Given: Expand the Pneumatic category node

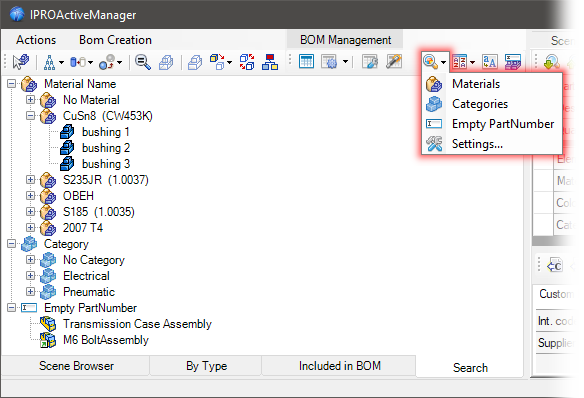Looking at the screenshot, I should pos(31,292).
